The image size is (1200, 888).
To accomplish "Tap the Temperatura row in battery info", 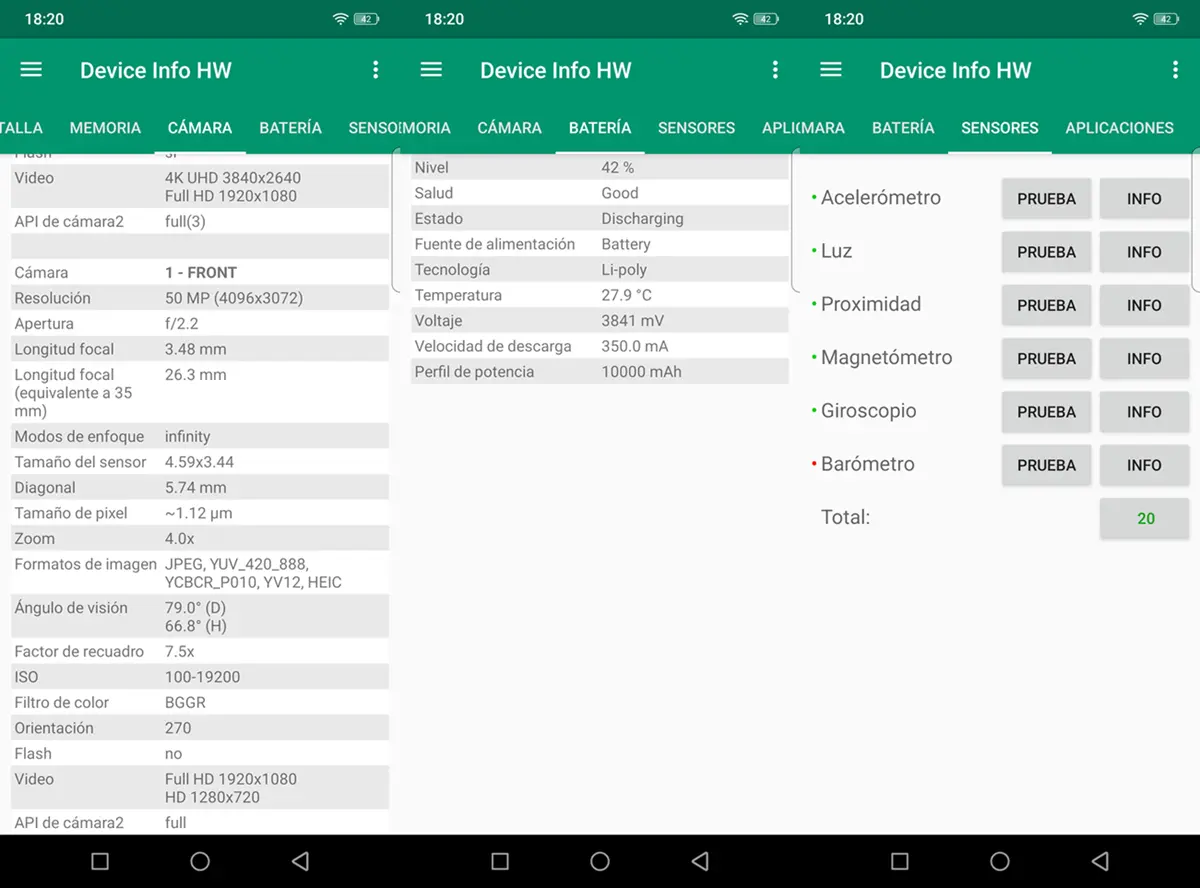I will (x=600, y=295).
